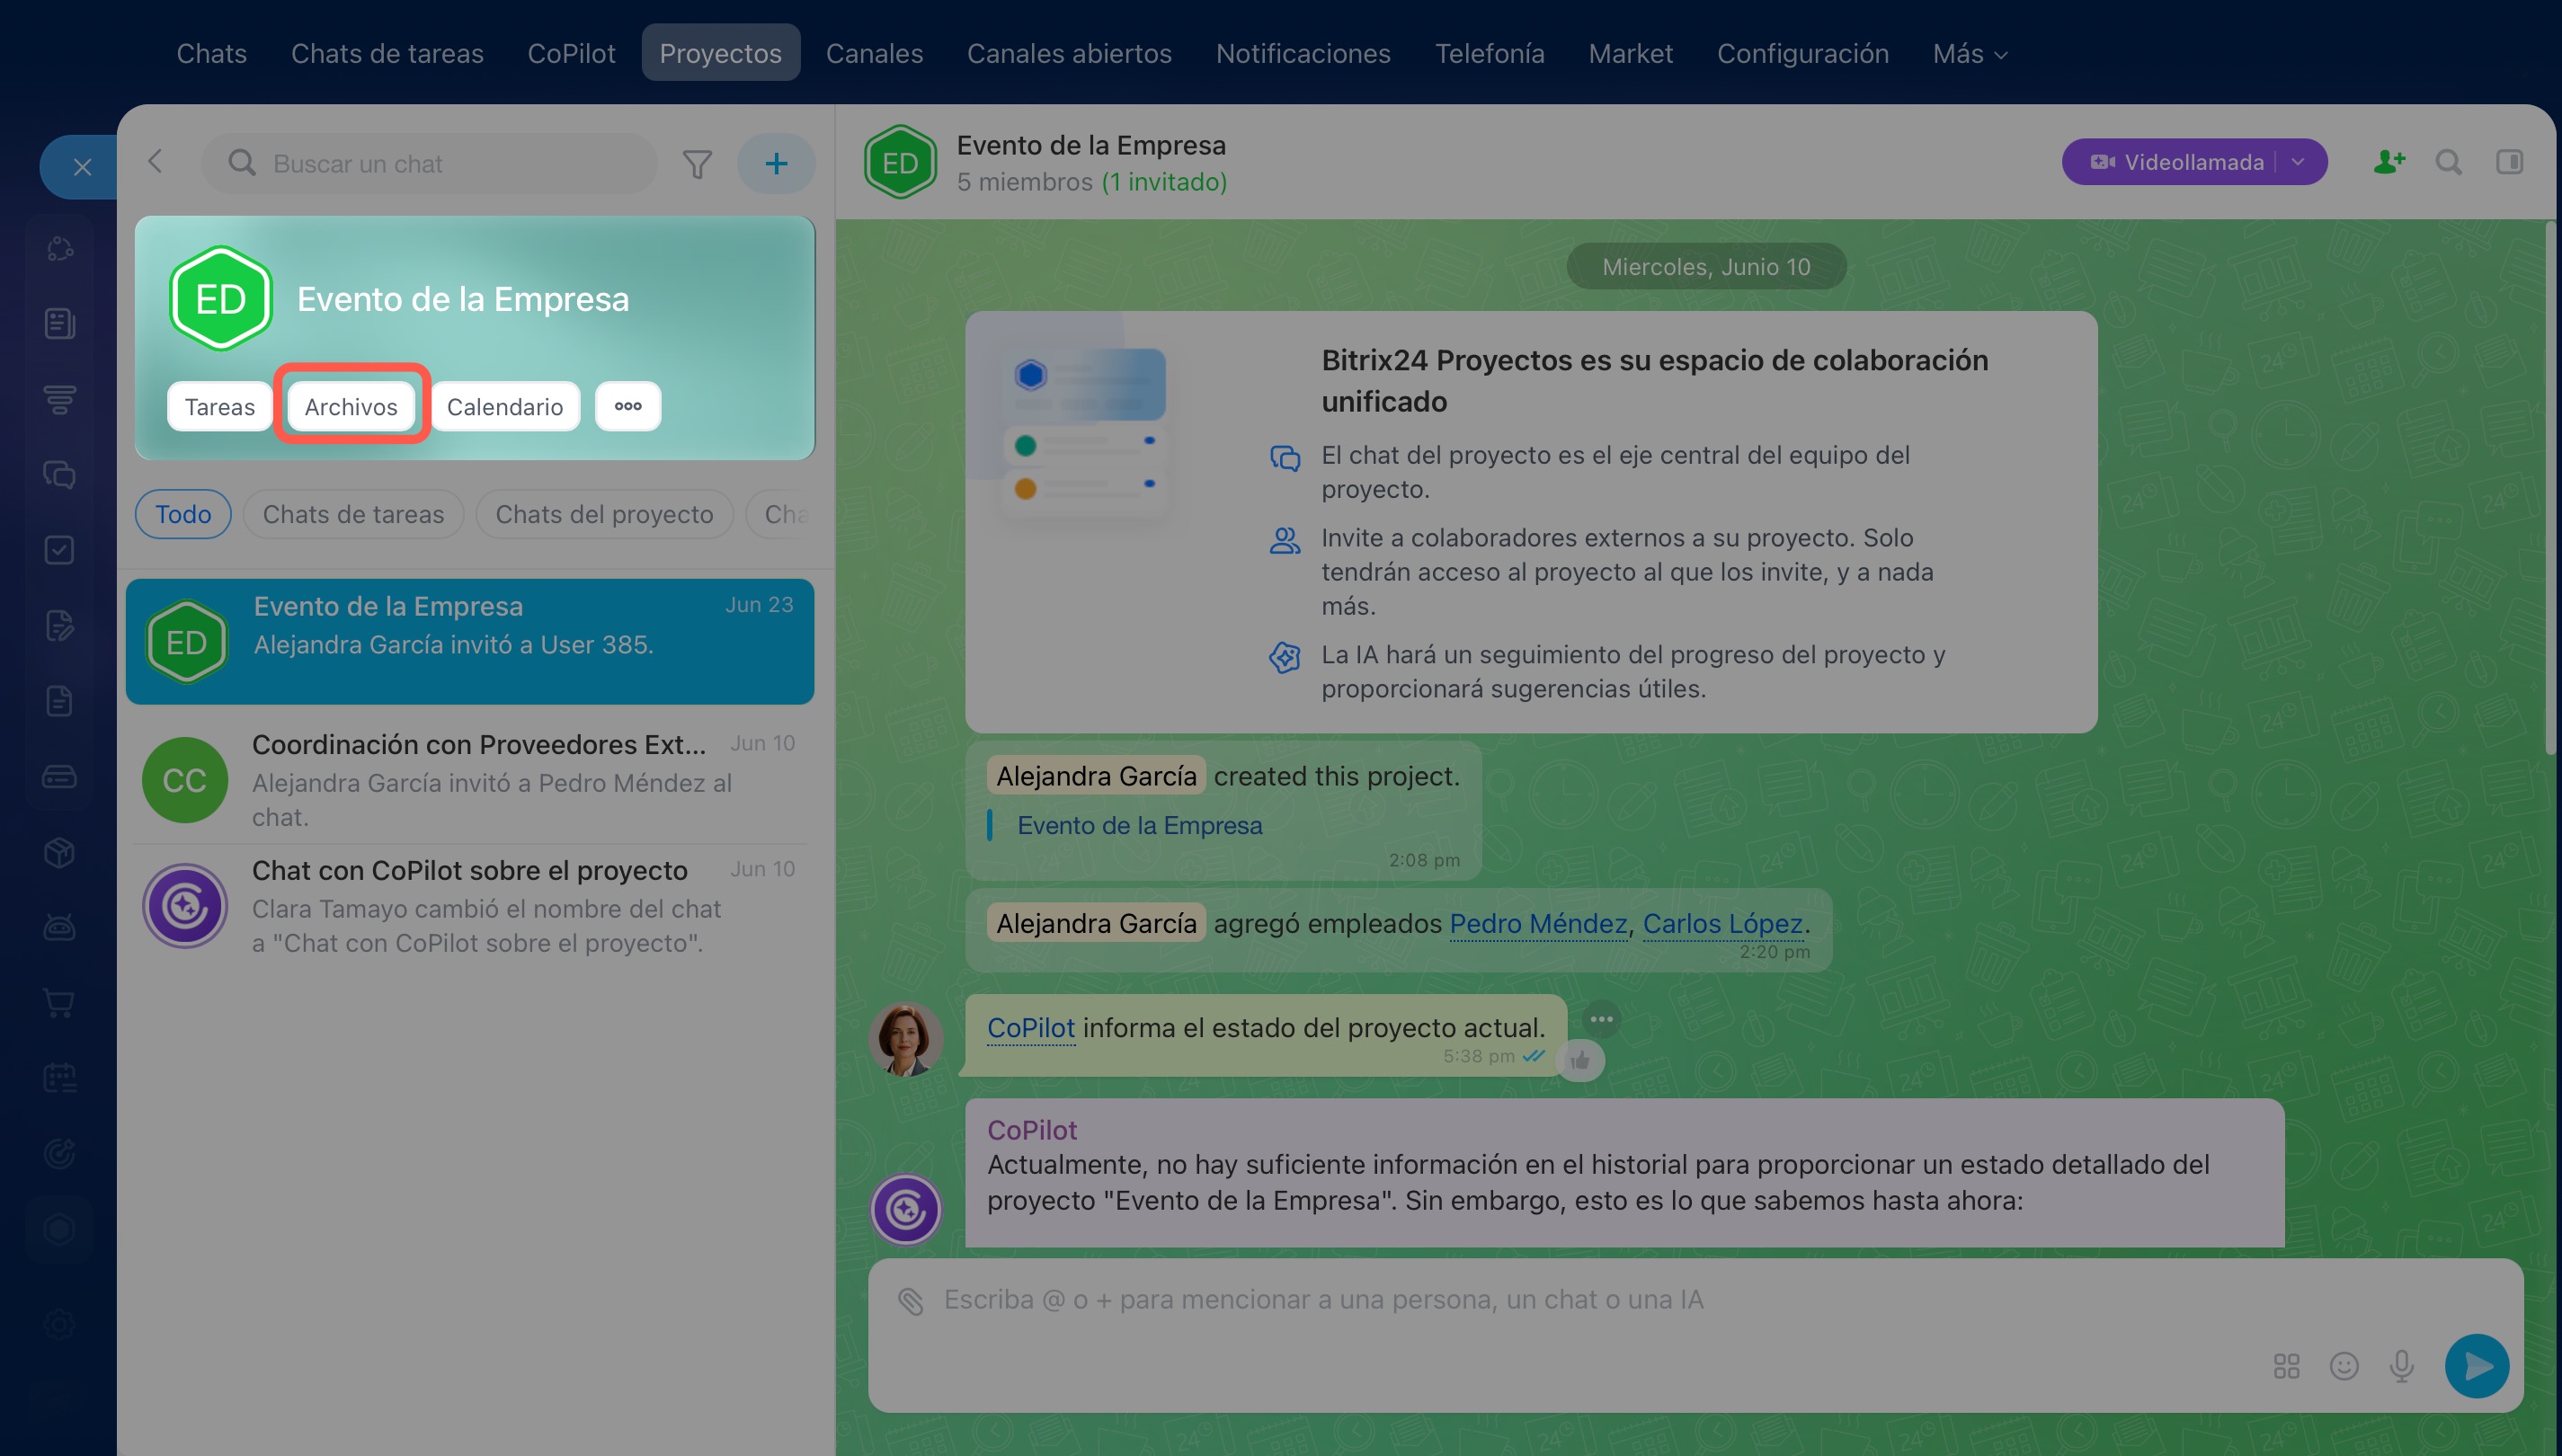Switch to the Canales tab
This screenshot has width=2562, height=1456.
(874, 53)
